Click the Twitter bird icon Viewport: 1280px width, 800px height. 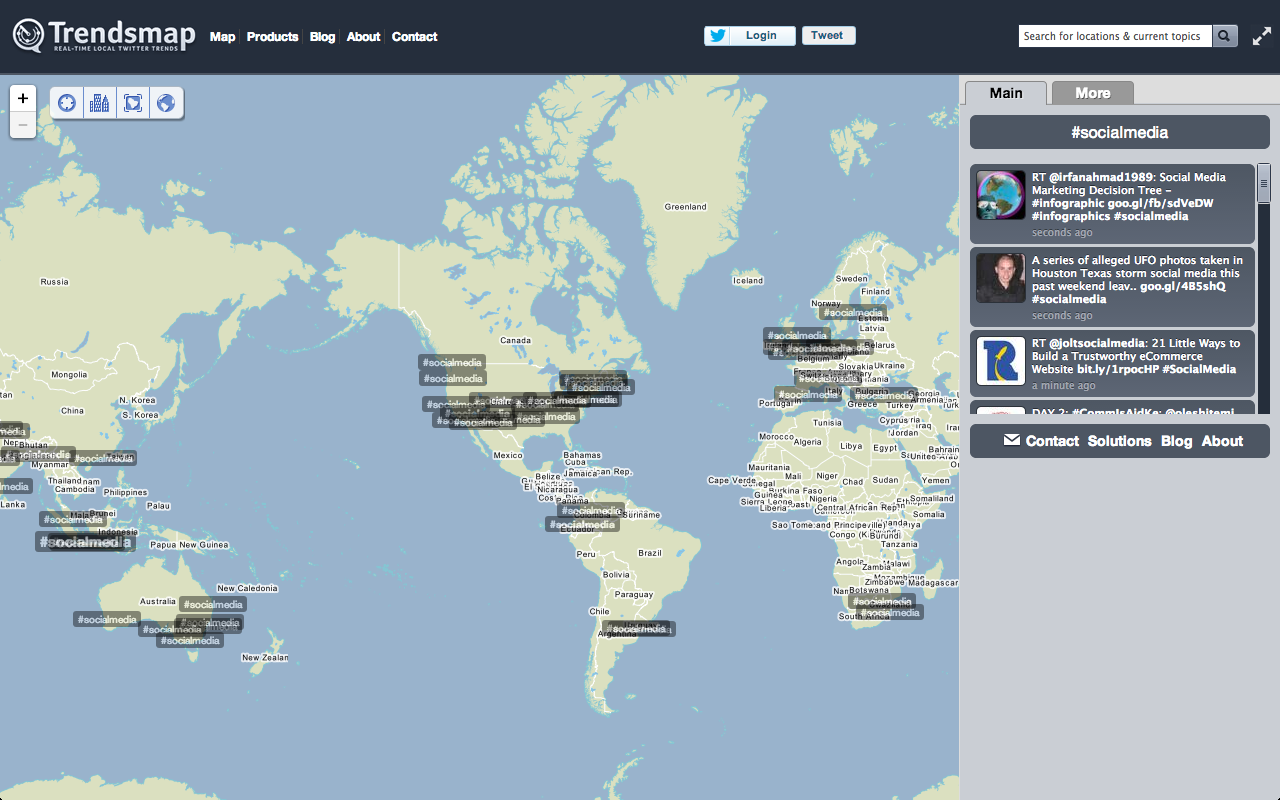(716, 36)
